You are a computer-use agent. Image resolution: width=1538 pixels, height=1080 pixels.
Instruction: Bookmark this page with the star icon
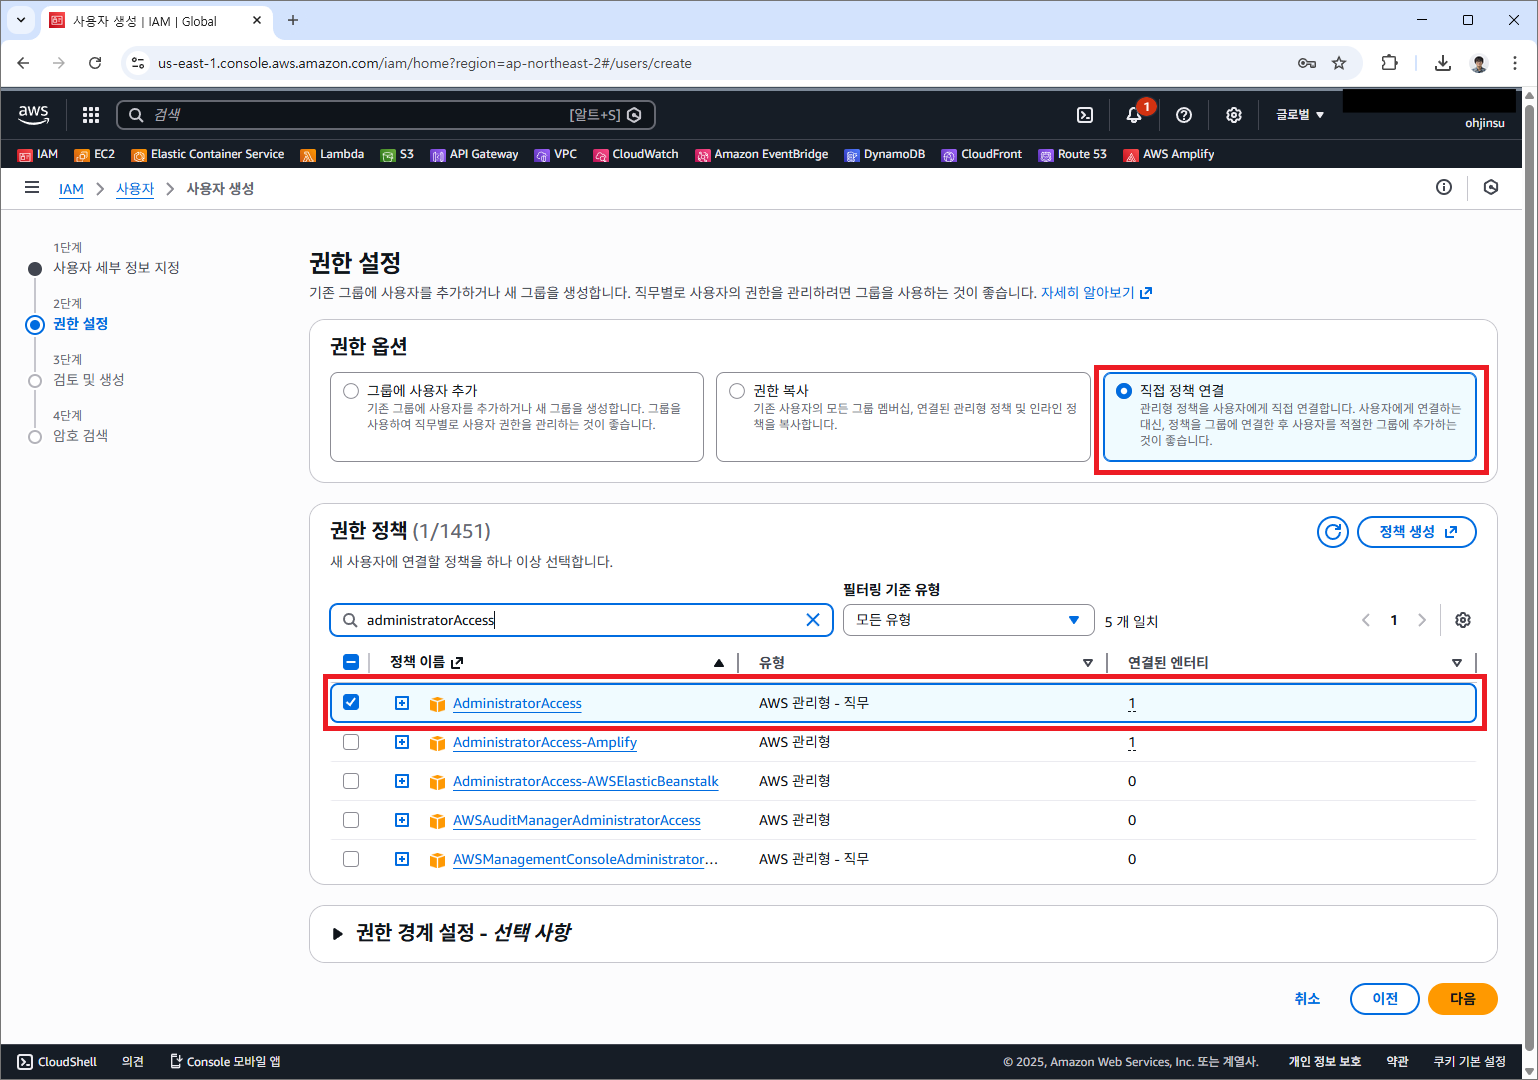[1339, 63]
